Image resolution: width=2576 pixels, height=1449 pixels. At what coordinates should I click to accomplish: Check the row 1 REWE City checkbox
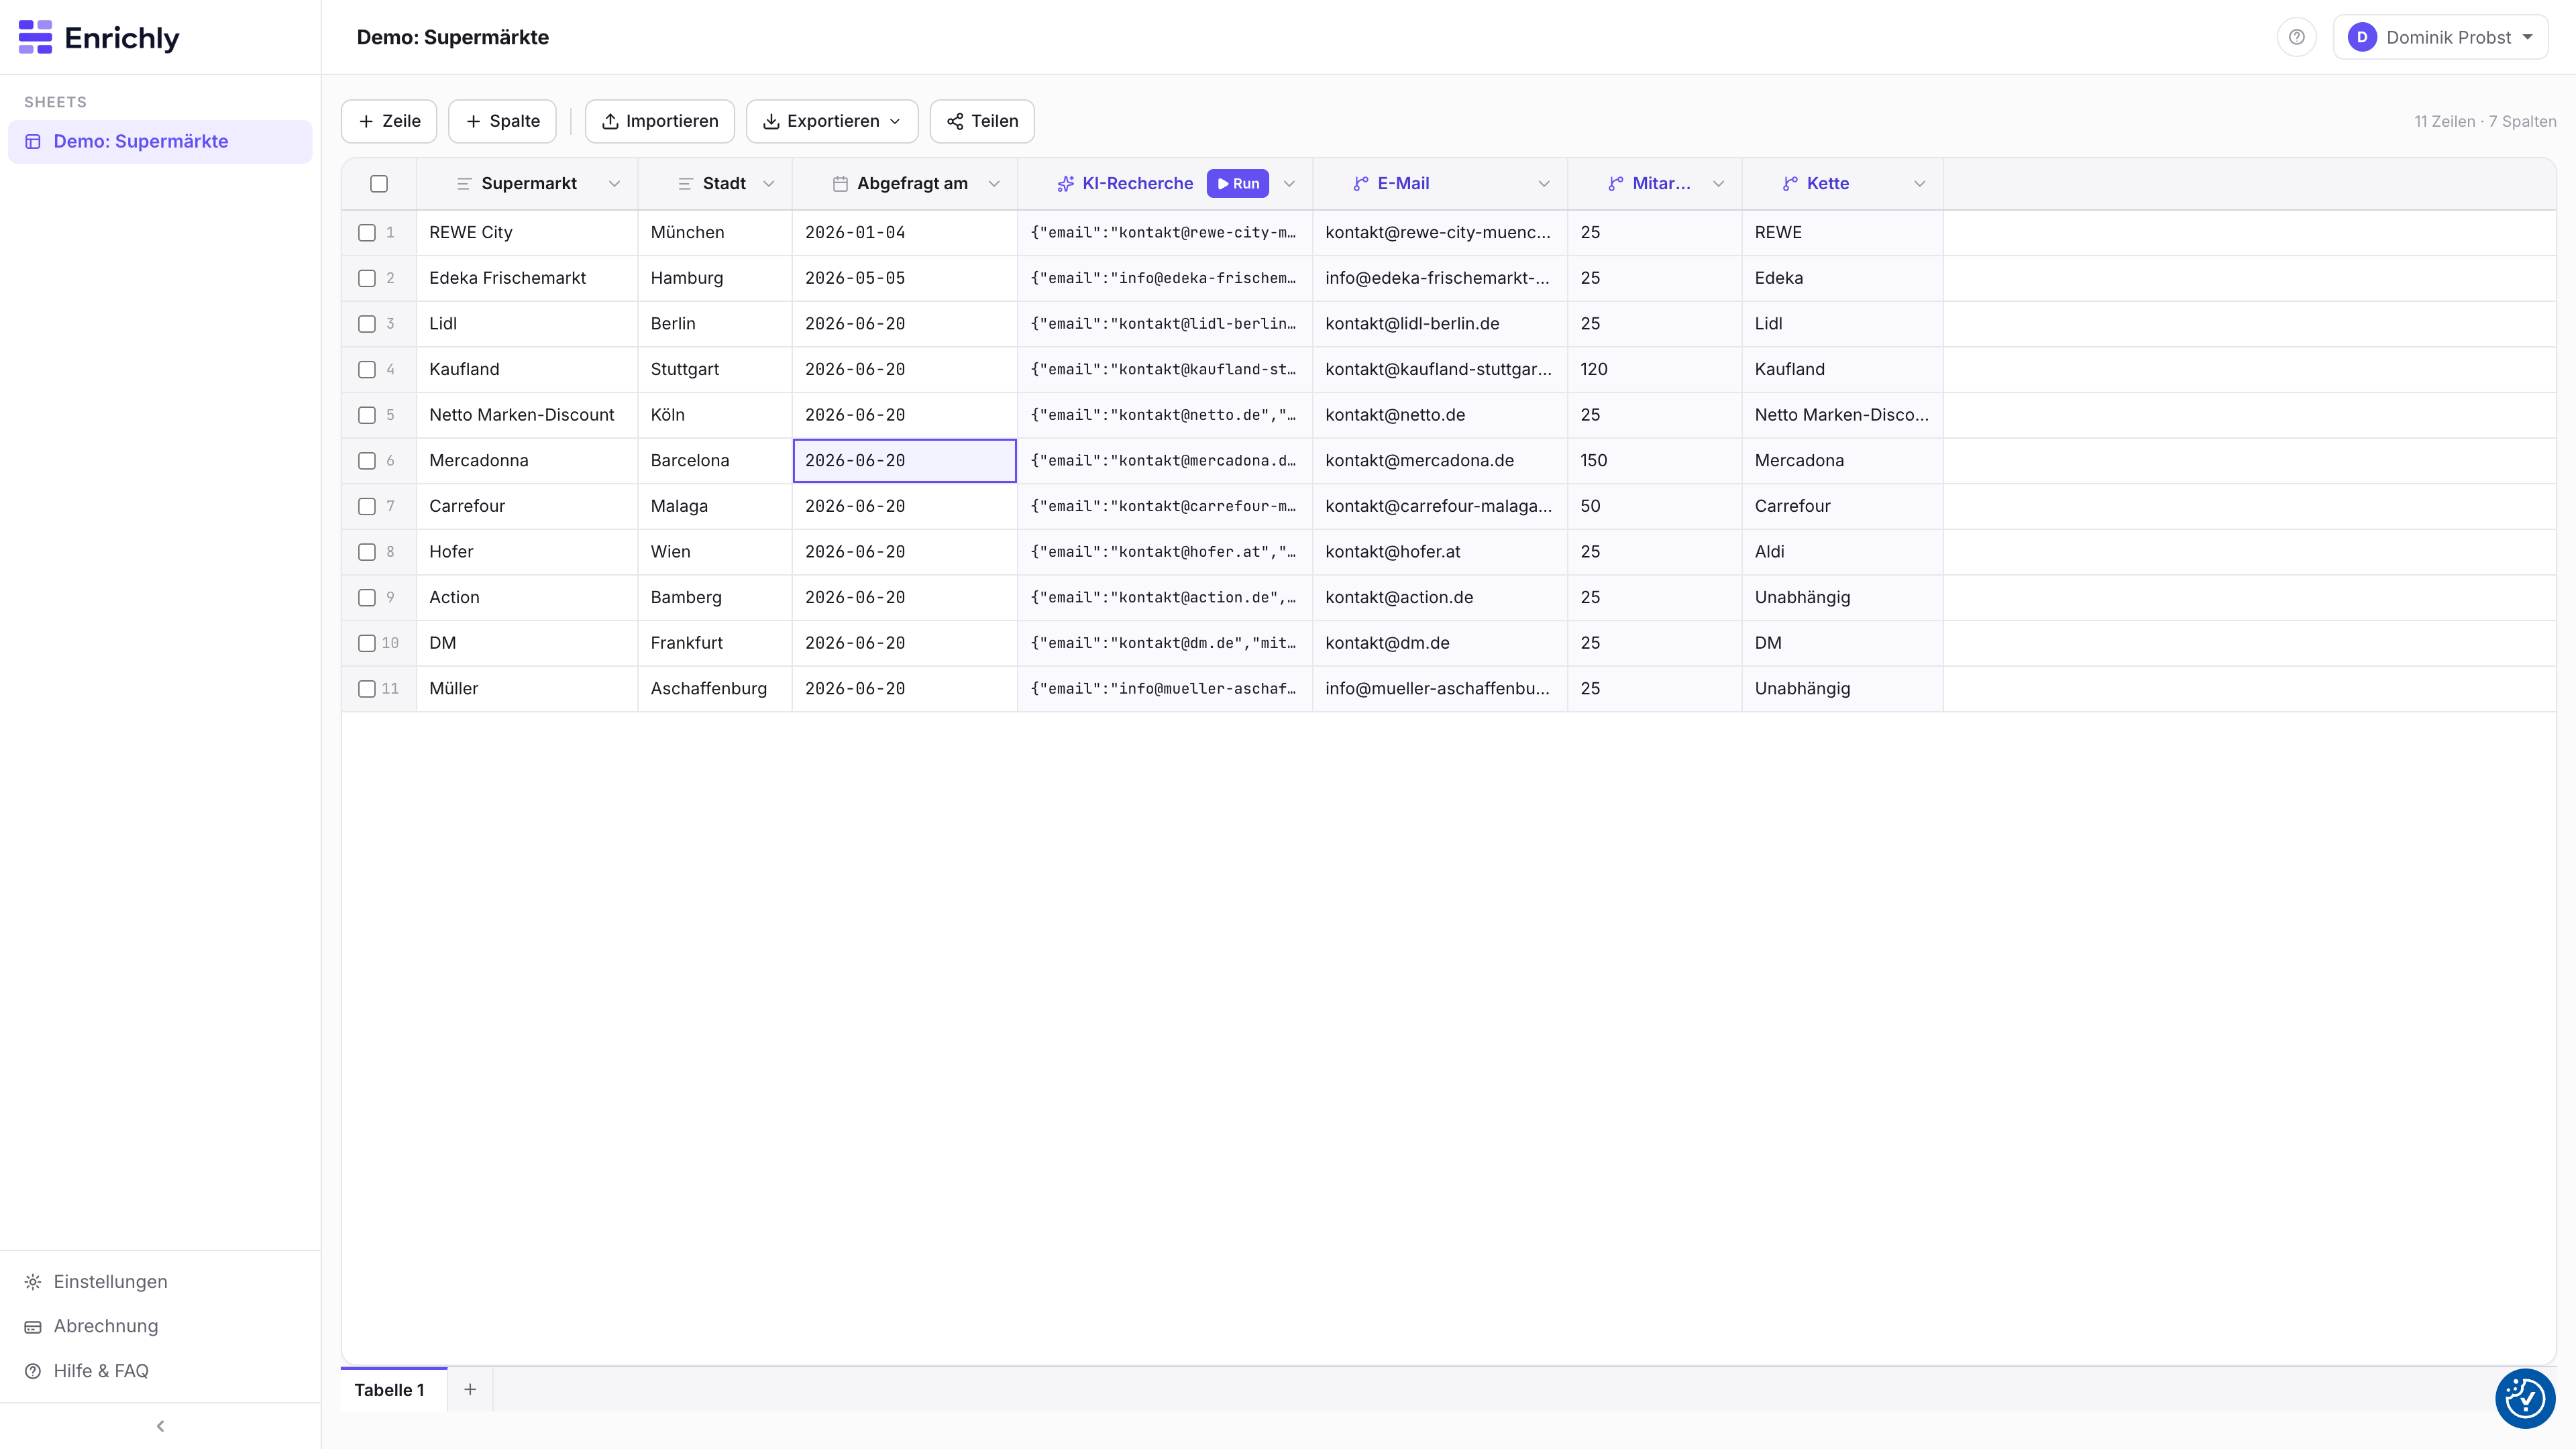[367, 233]
